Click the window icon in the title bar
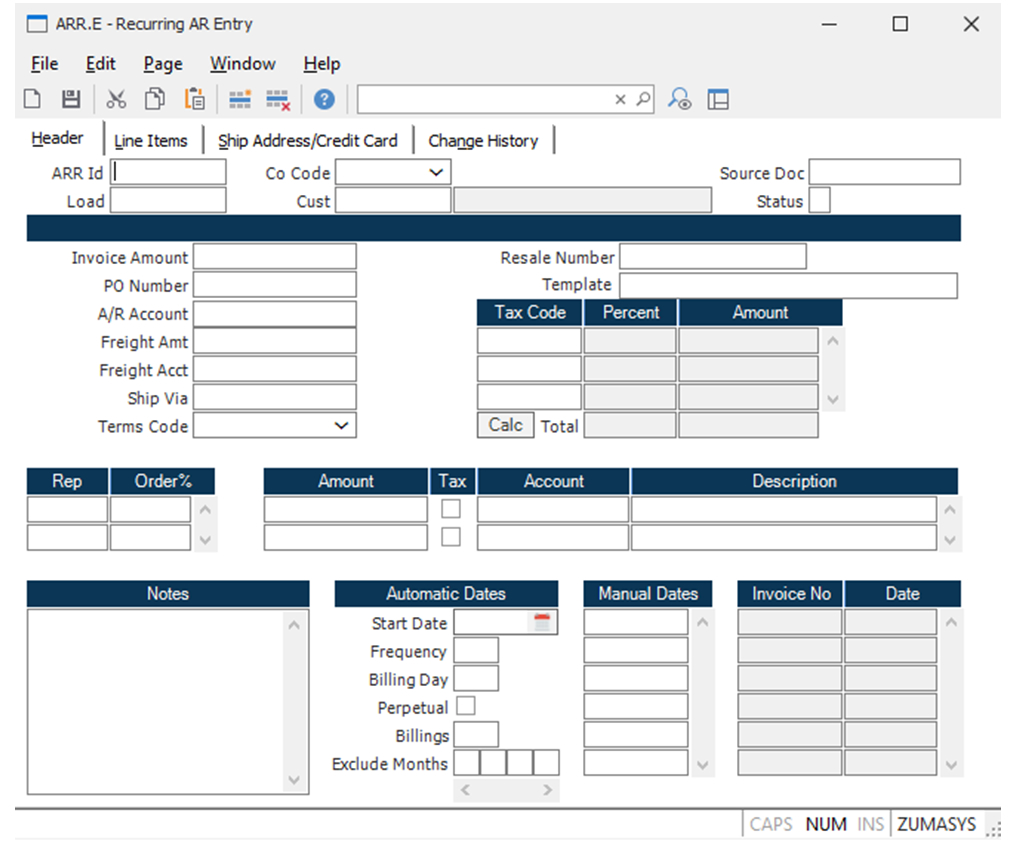Screen dimensions: 1015x843 tap(37, 24)
